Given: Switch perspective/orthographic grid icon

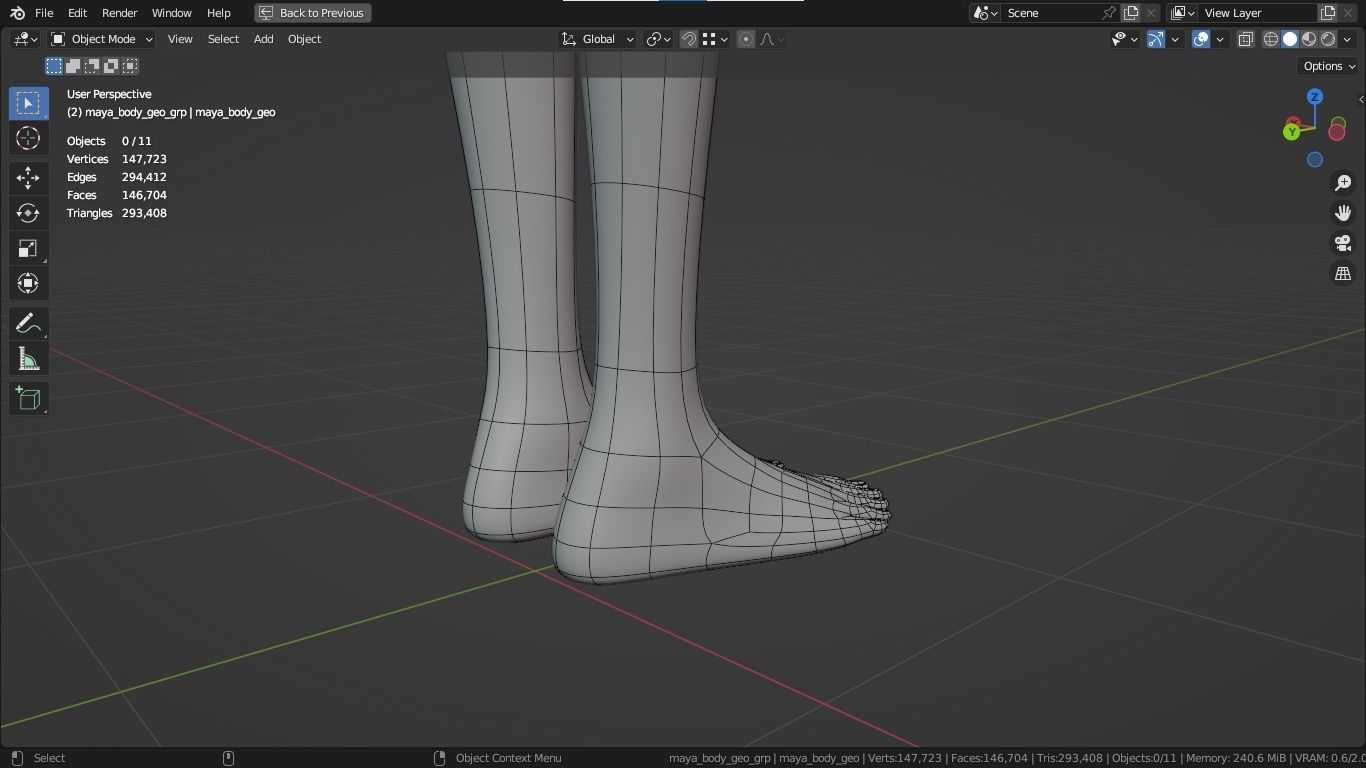Looking at the screenshot, I should click(x=1343, y=273).
